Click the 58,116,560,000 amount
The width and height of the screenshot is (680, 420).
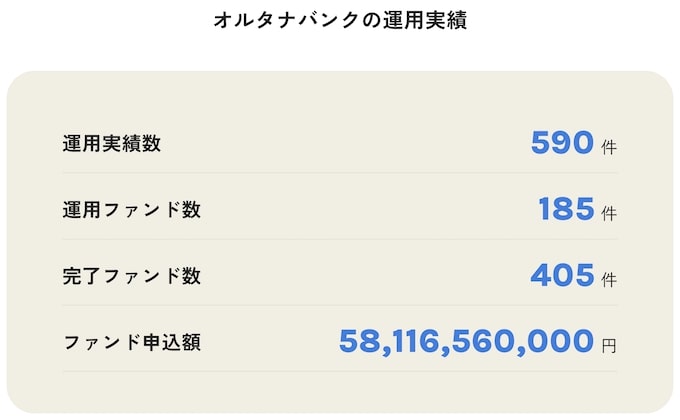(x=466, y=342)
